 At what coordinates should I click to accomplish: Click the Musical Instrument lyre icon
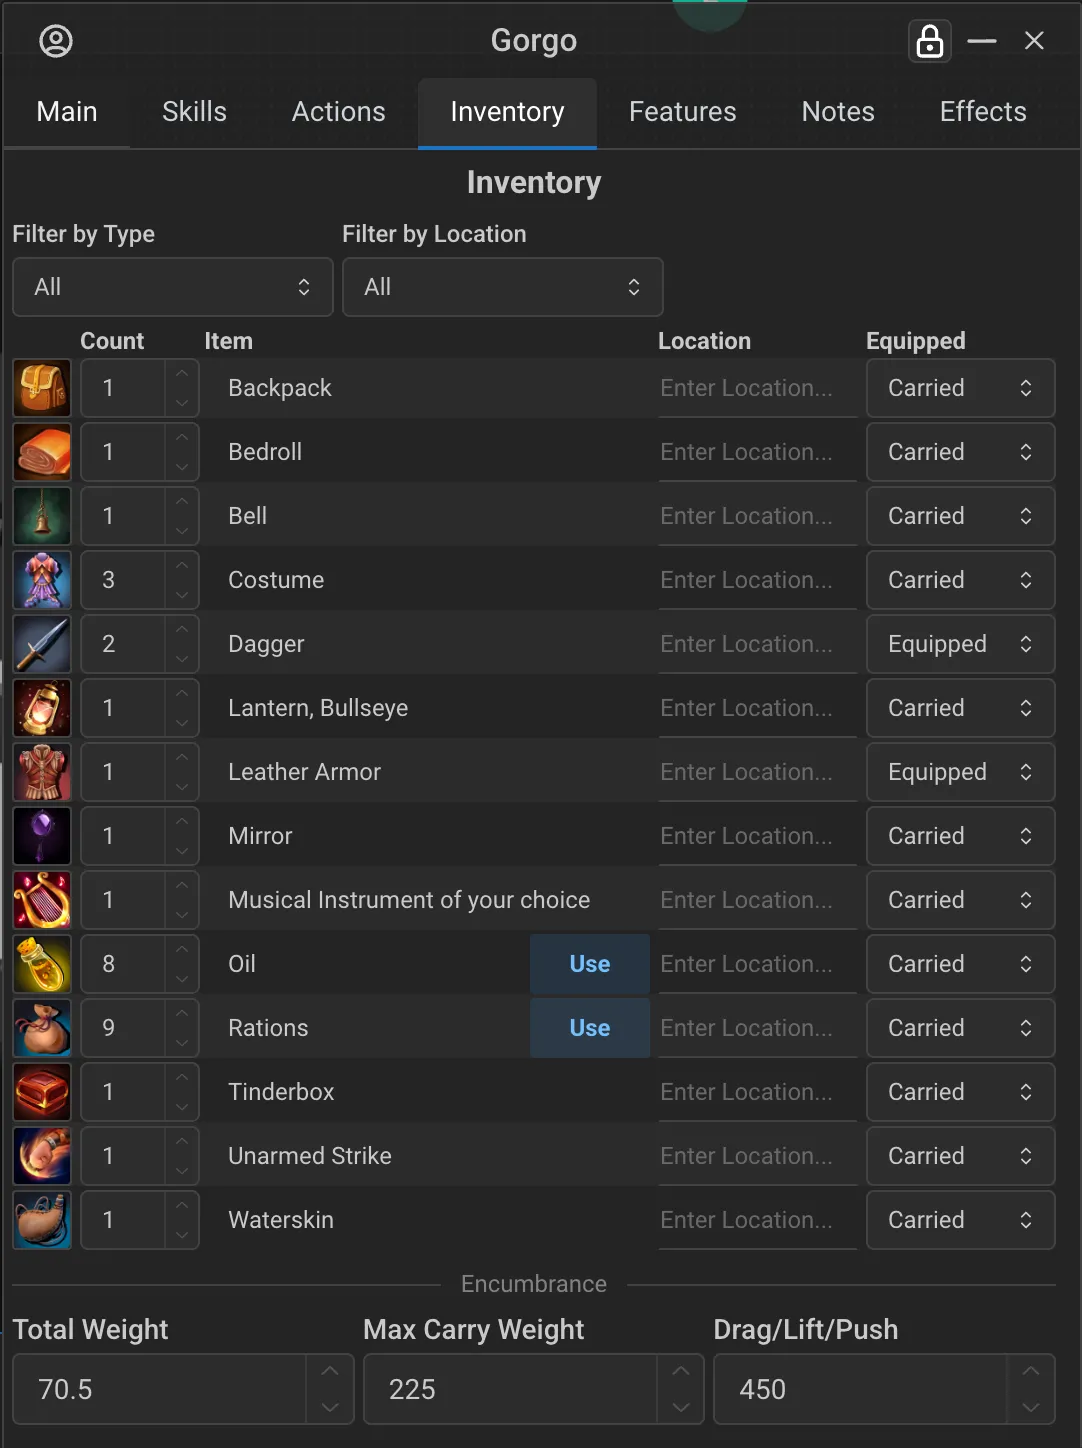[x=42, y=900]
